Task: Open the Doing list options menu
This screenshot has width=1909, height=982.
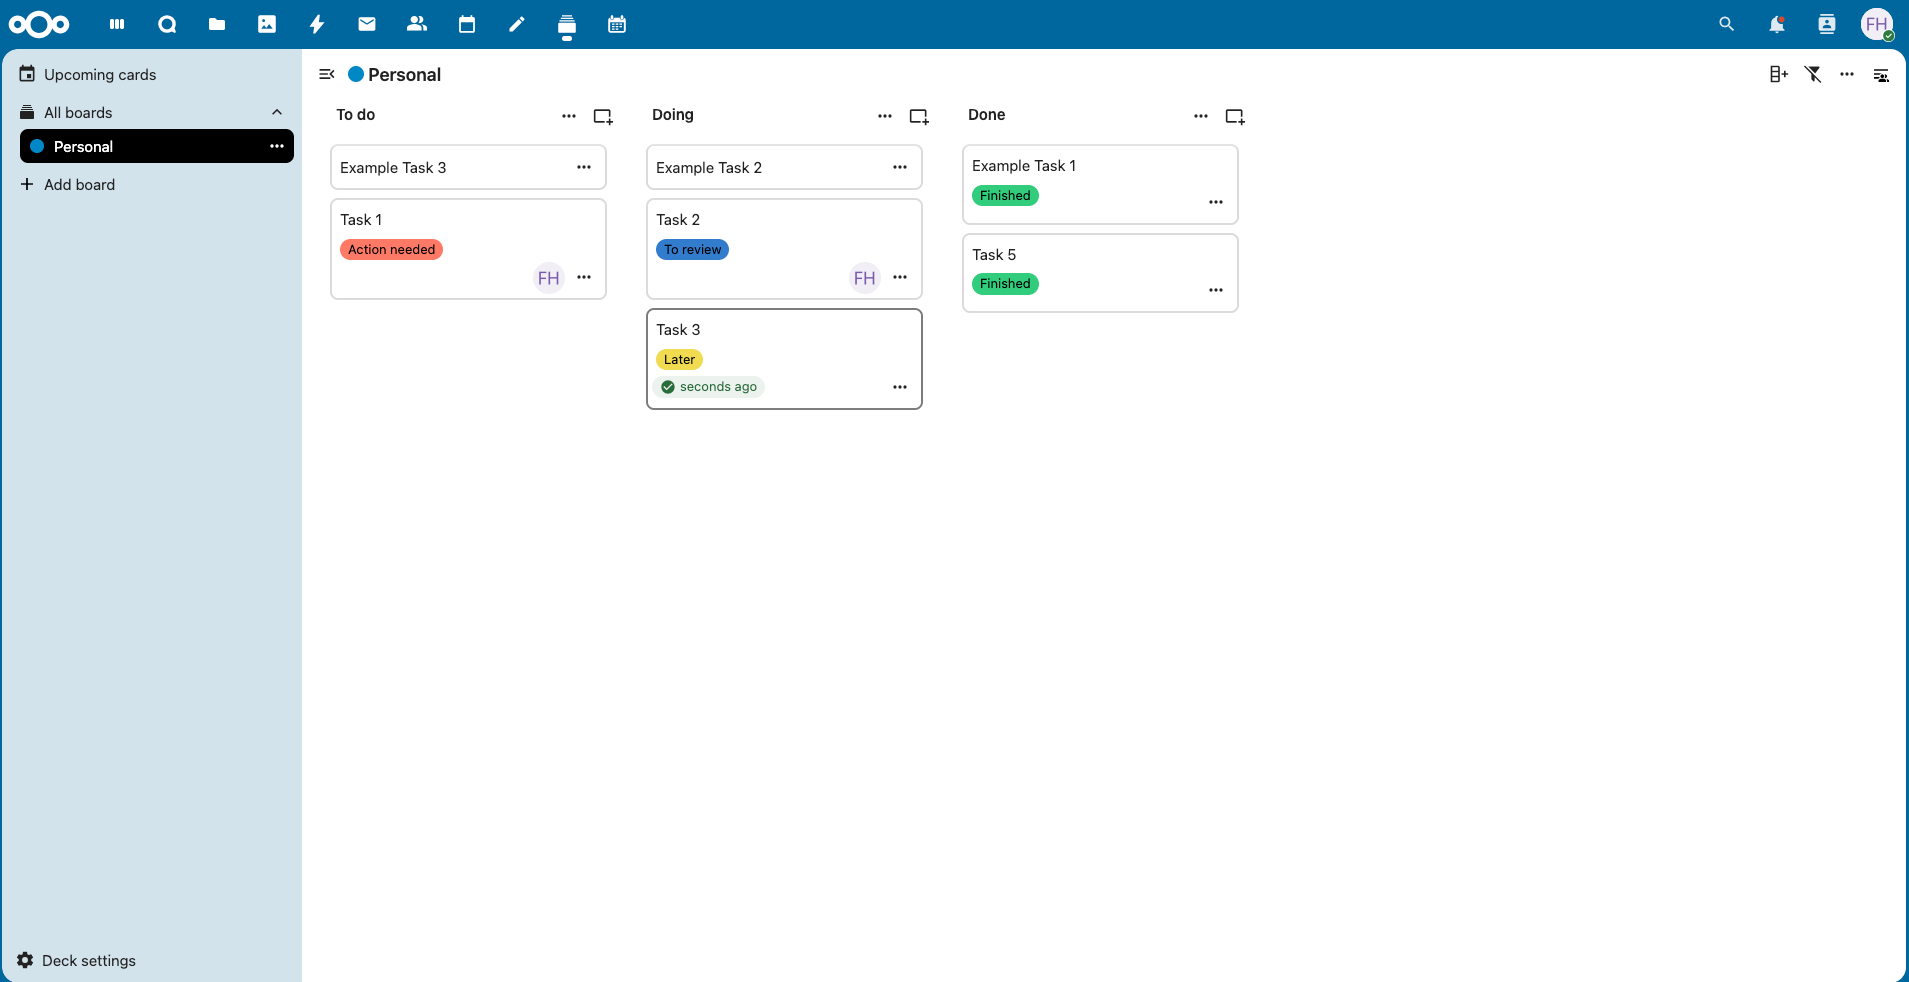Action: (x=885, y=116)
